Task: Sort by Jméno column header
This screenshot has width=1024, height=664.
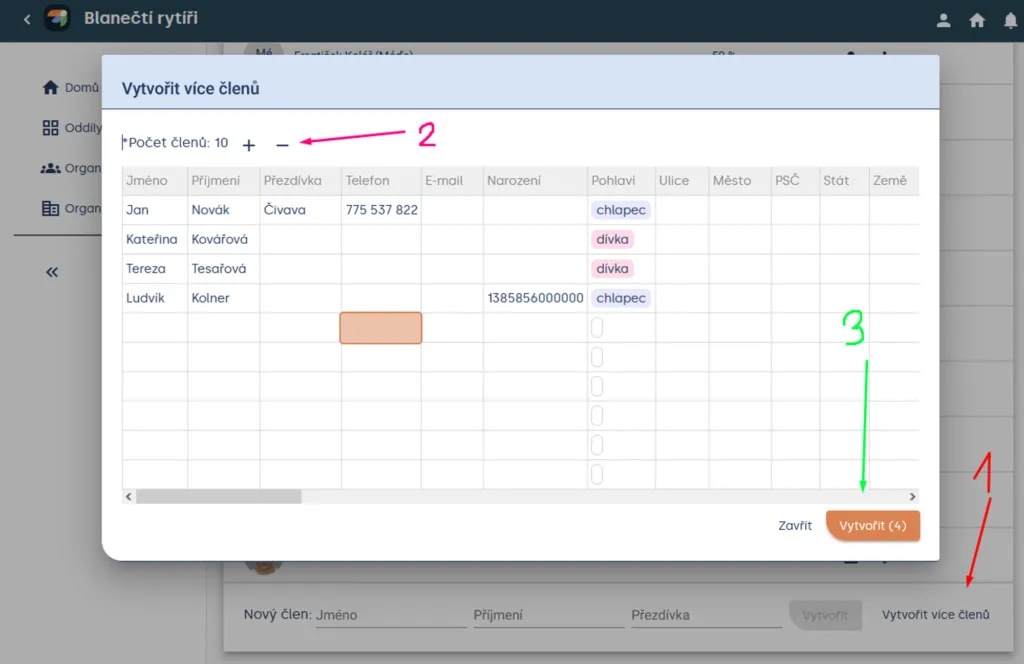Action: [155, 181]
